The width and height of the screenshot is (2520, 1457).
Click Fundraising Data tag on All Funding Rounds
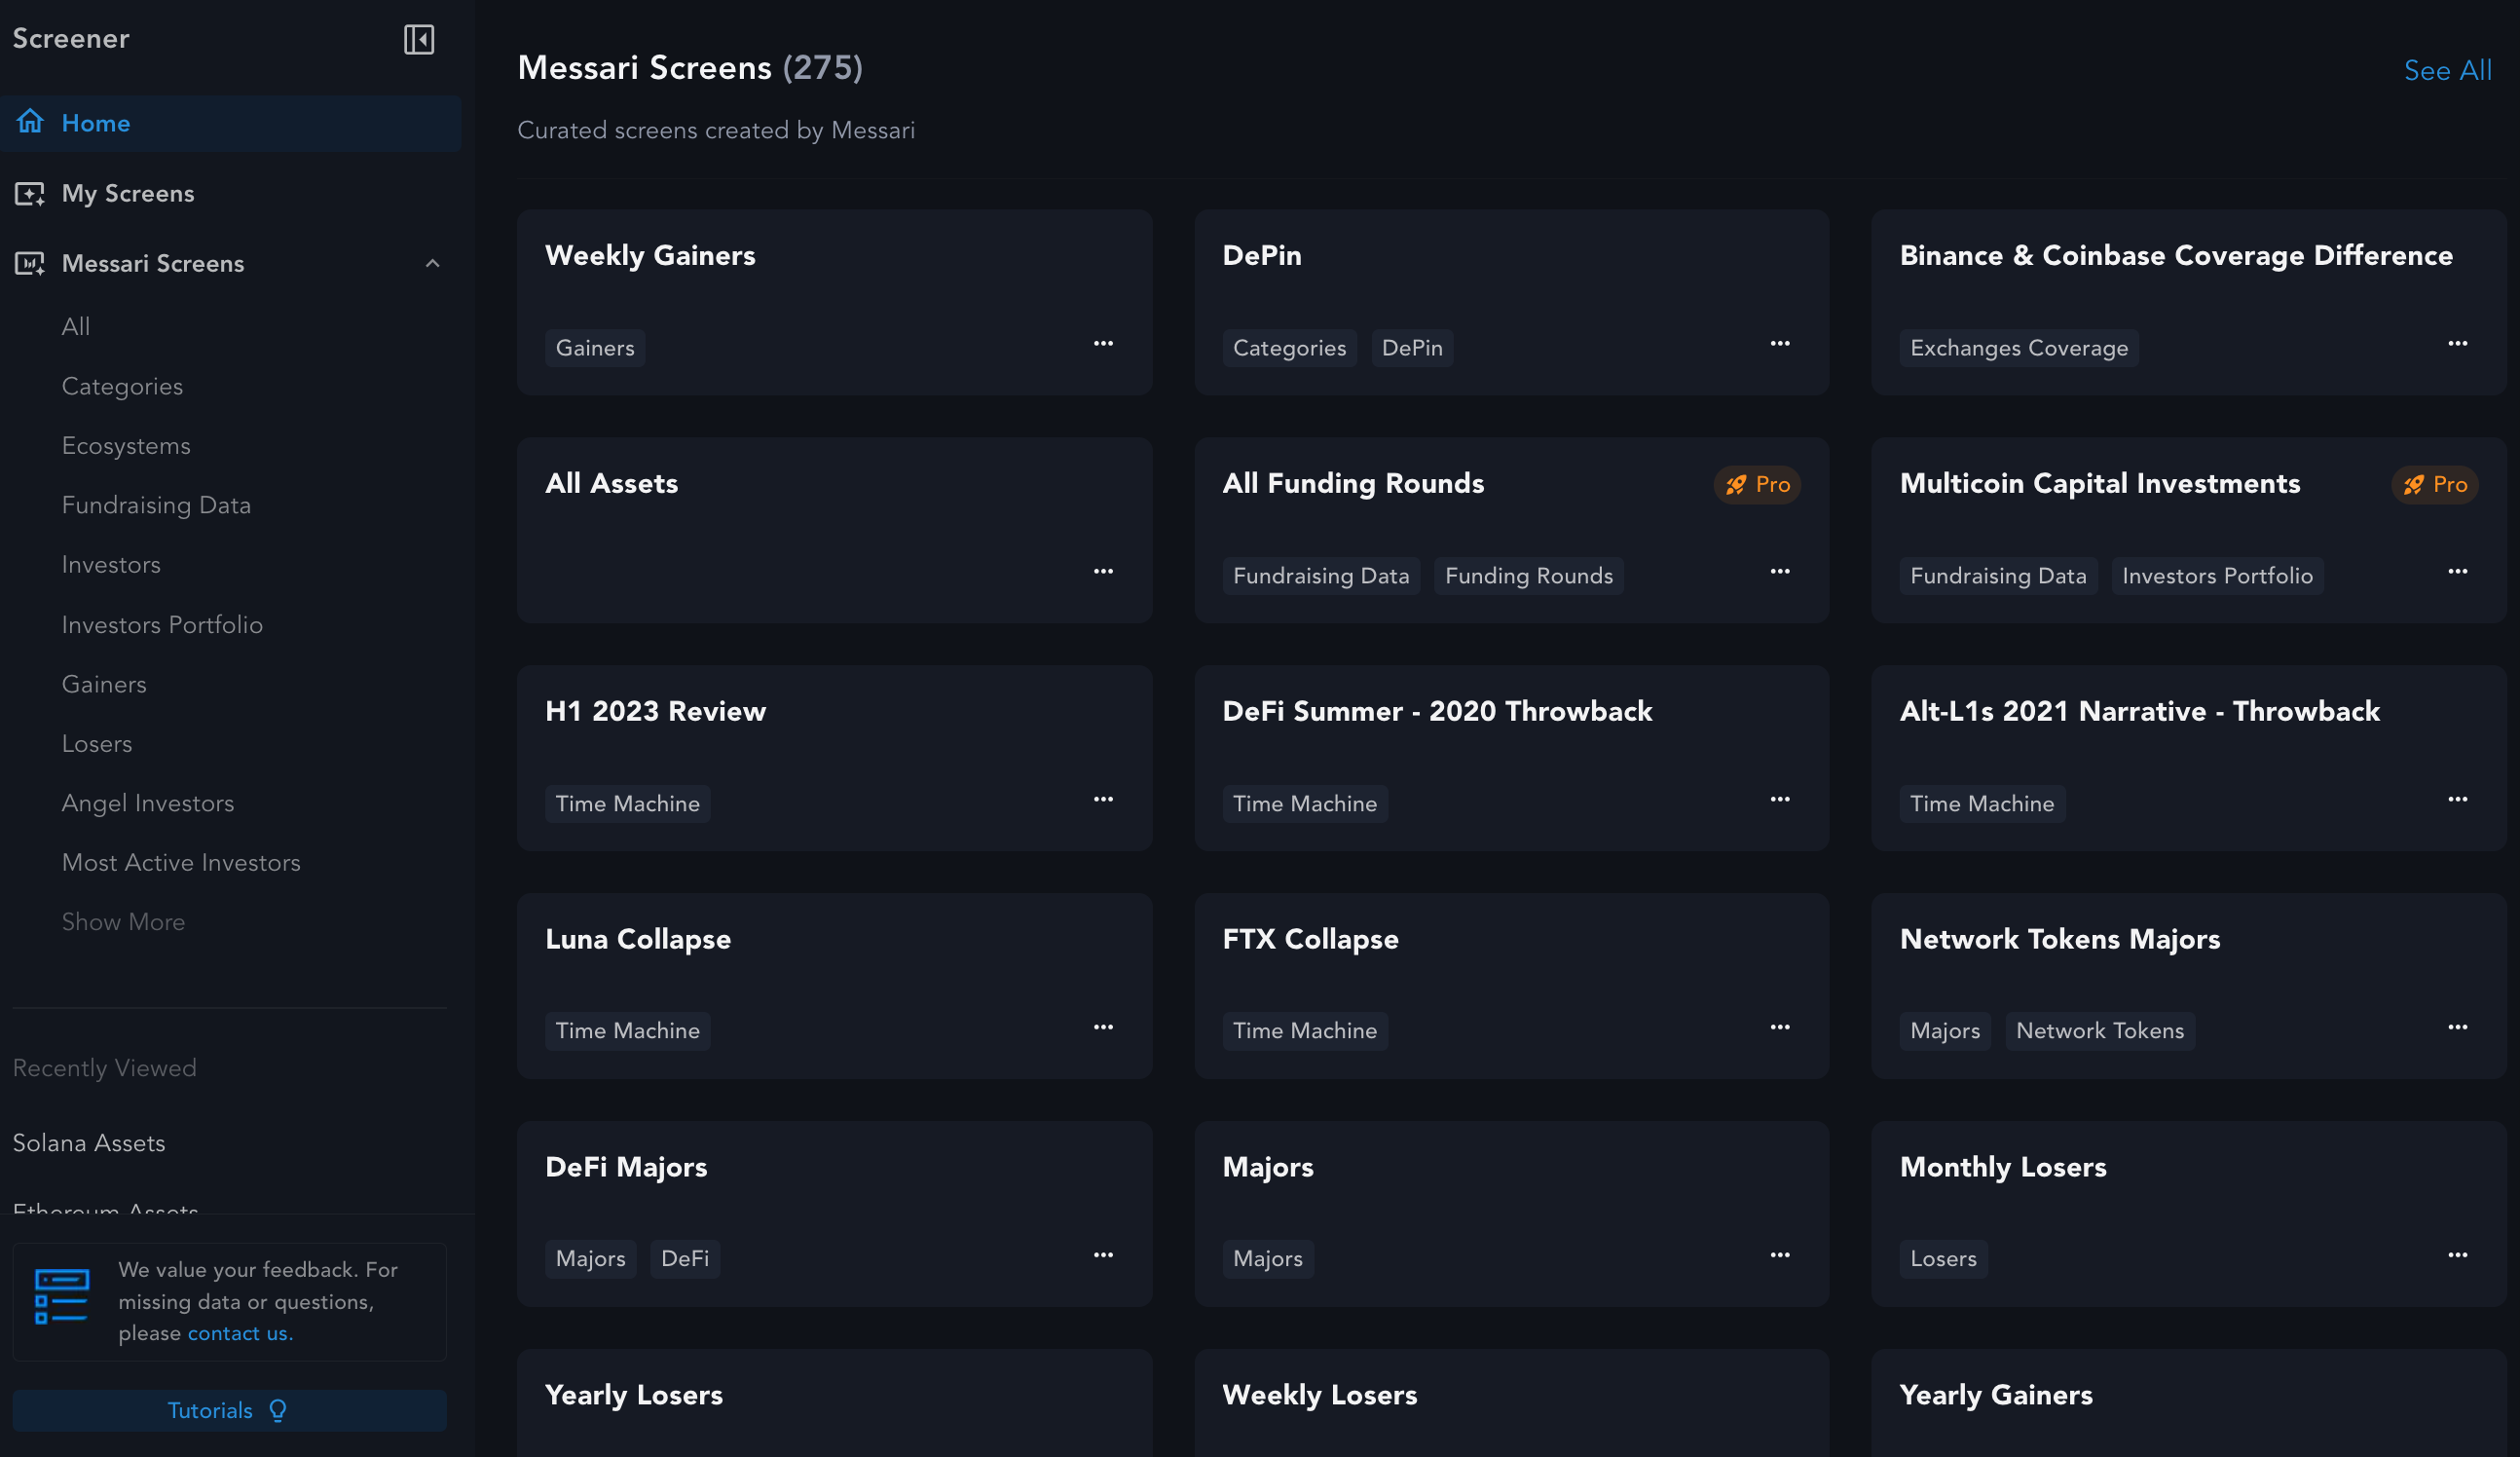(x=1321, y=576)
